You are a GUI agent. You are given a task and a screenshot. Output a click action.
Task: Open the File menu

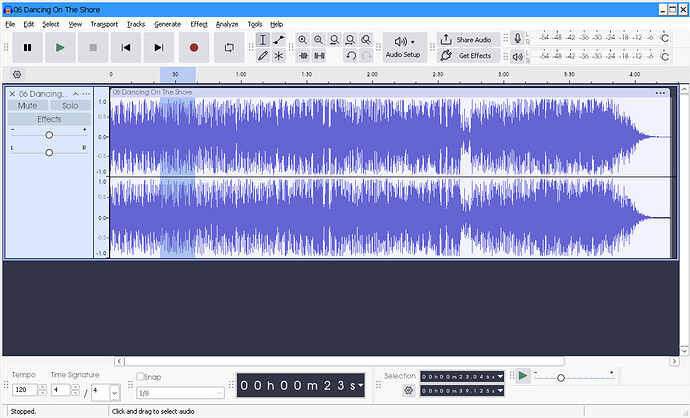pos(10,24)
